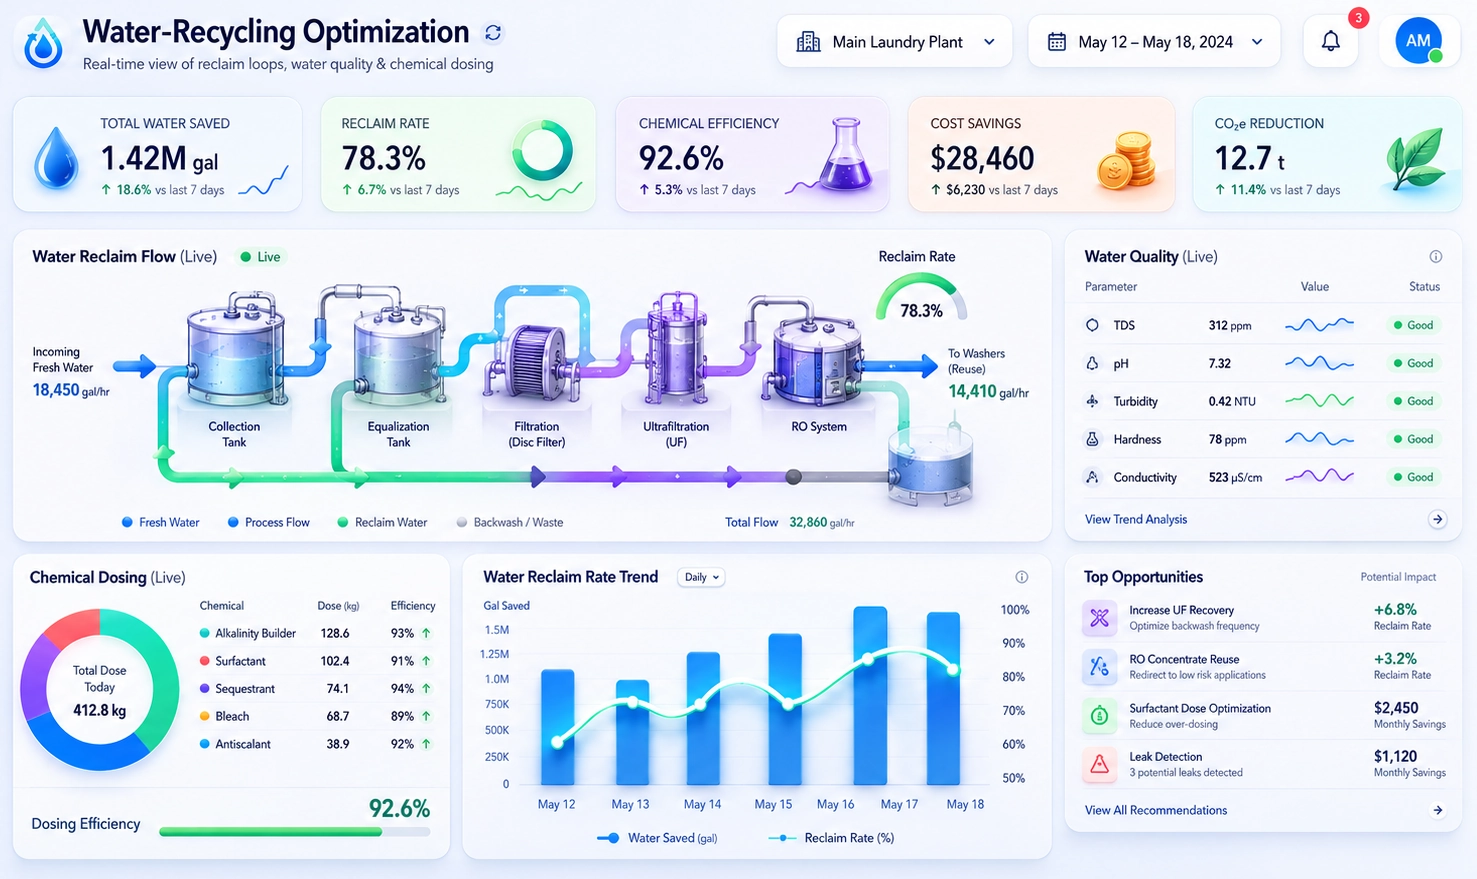Click the Leak Detection warning icon
Screen dimensions: 1477x879
[1099, 765]
